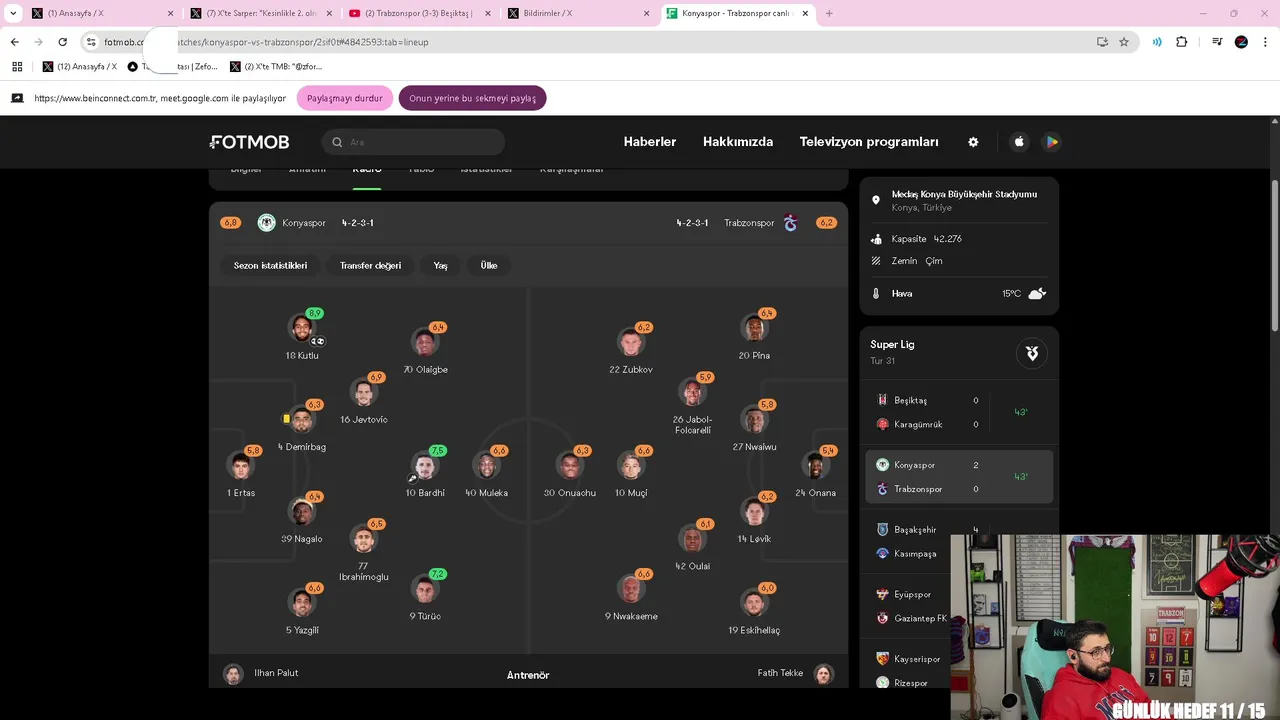Open the Hakkımızda menu item
This screenshot has width=1280, height=720.
point(738,142)
